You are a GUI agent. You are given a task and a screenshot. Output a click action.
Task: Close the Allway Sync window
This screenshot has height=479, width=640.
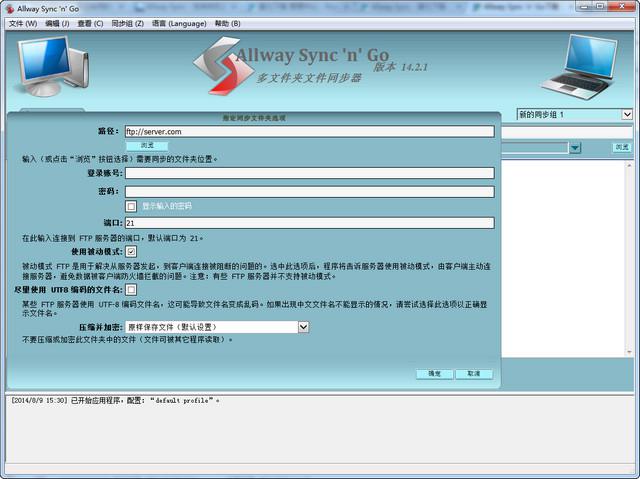click(x=622, y=6)
